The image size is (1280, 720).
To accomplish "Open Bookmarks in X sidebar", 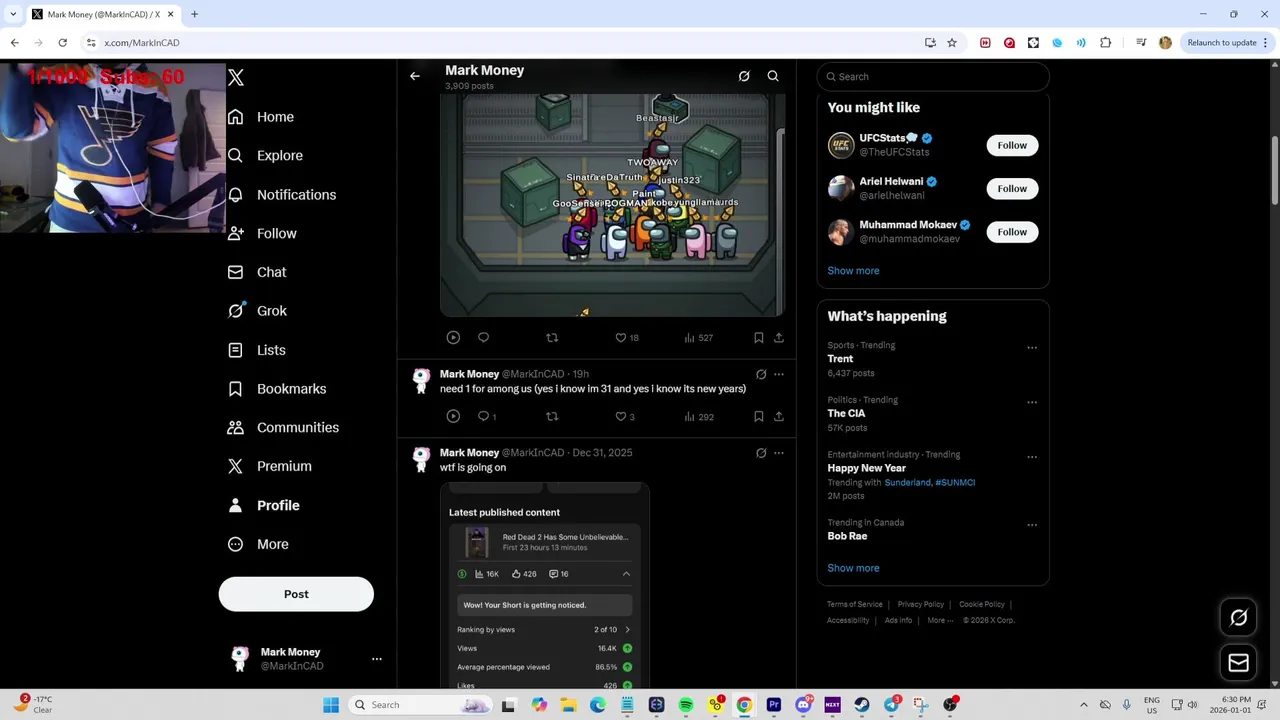I will 277,389.
